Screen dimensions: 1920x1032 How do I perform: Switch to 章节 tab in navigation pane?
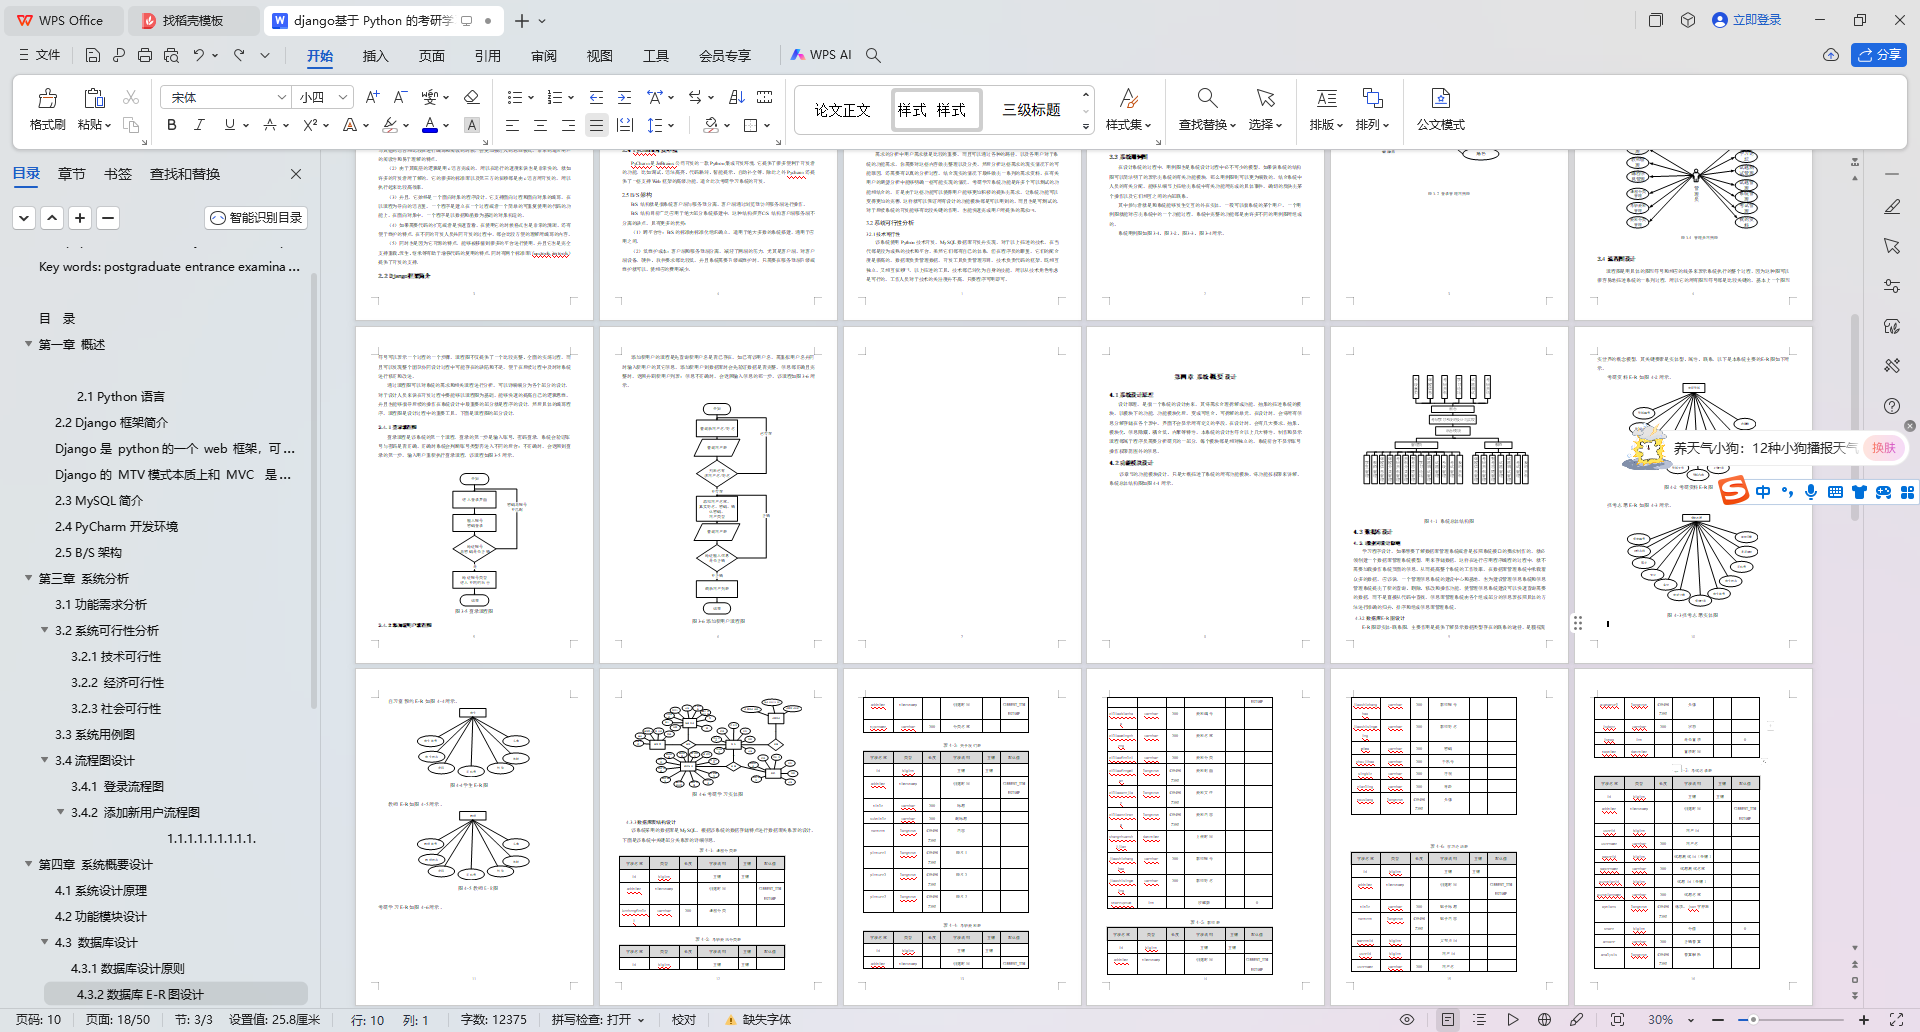point(72,174)
